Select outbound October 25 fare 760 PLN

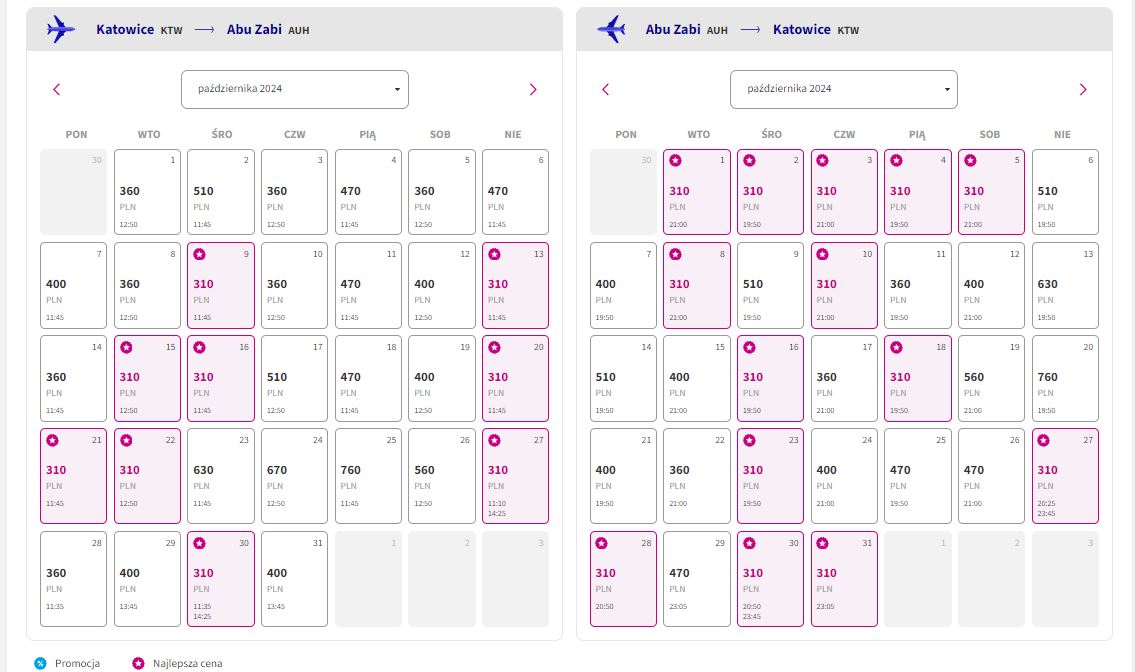point(368,476)
